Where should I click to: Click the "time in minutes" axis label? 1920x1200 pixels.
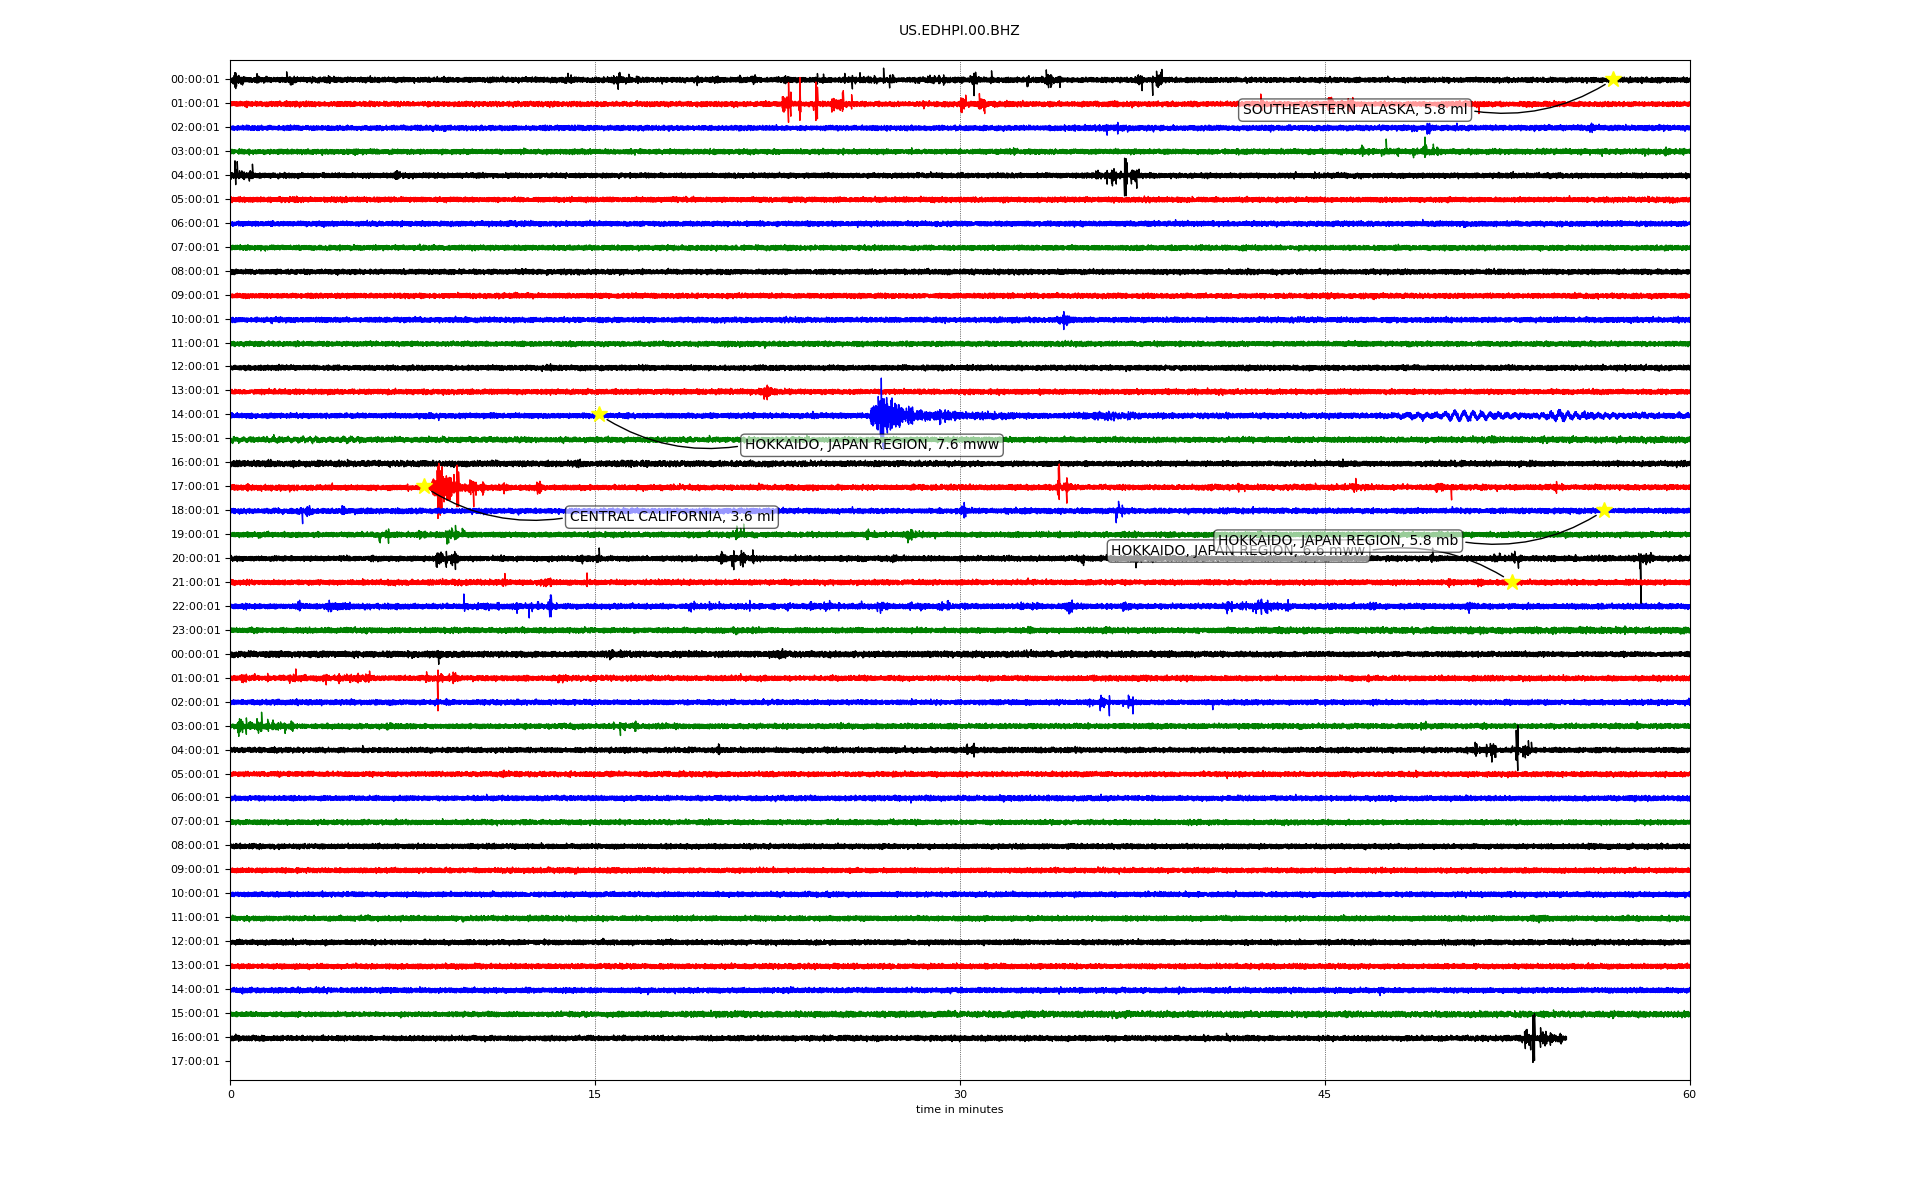tap(959, 1109)
